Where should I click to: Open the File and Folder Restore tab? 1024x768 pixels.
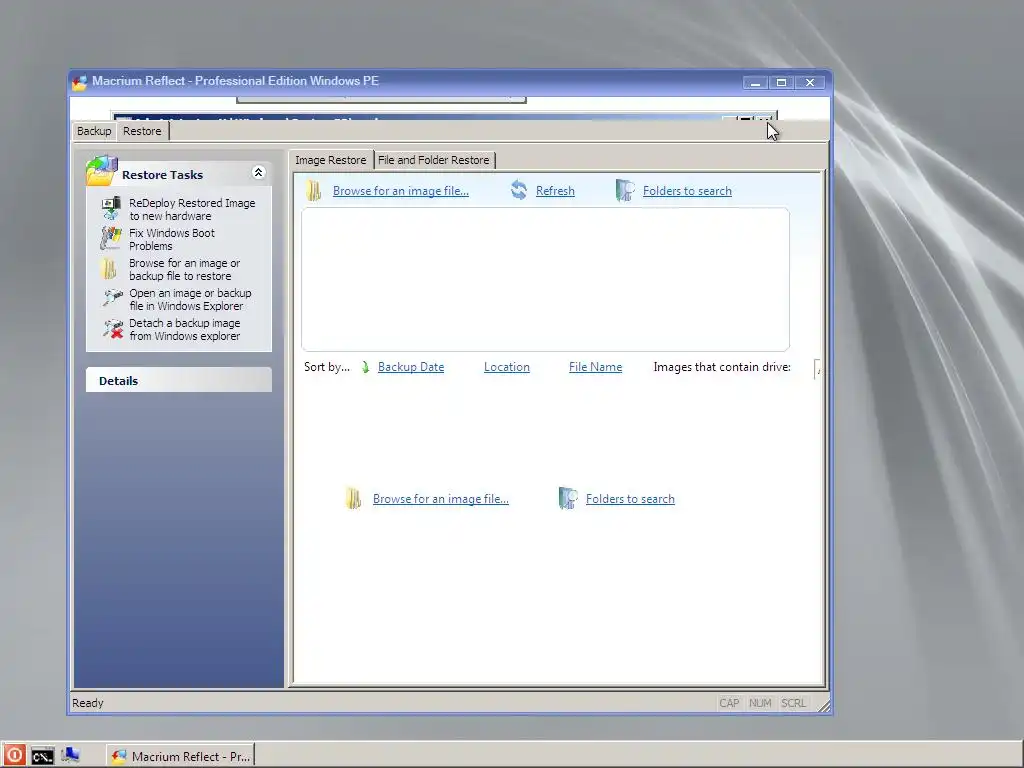click(434, 160)
